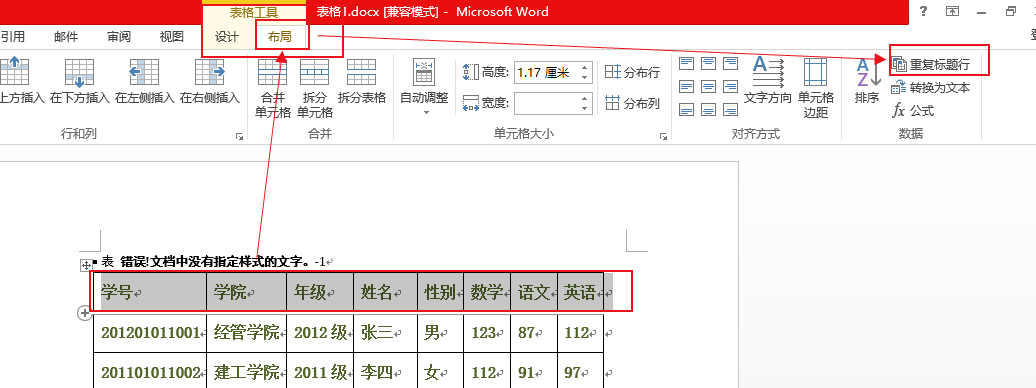Select the Table Tools 布局 tab

click(279, 37)
